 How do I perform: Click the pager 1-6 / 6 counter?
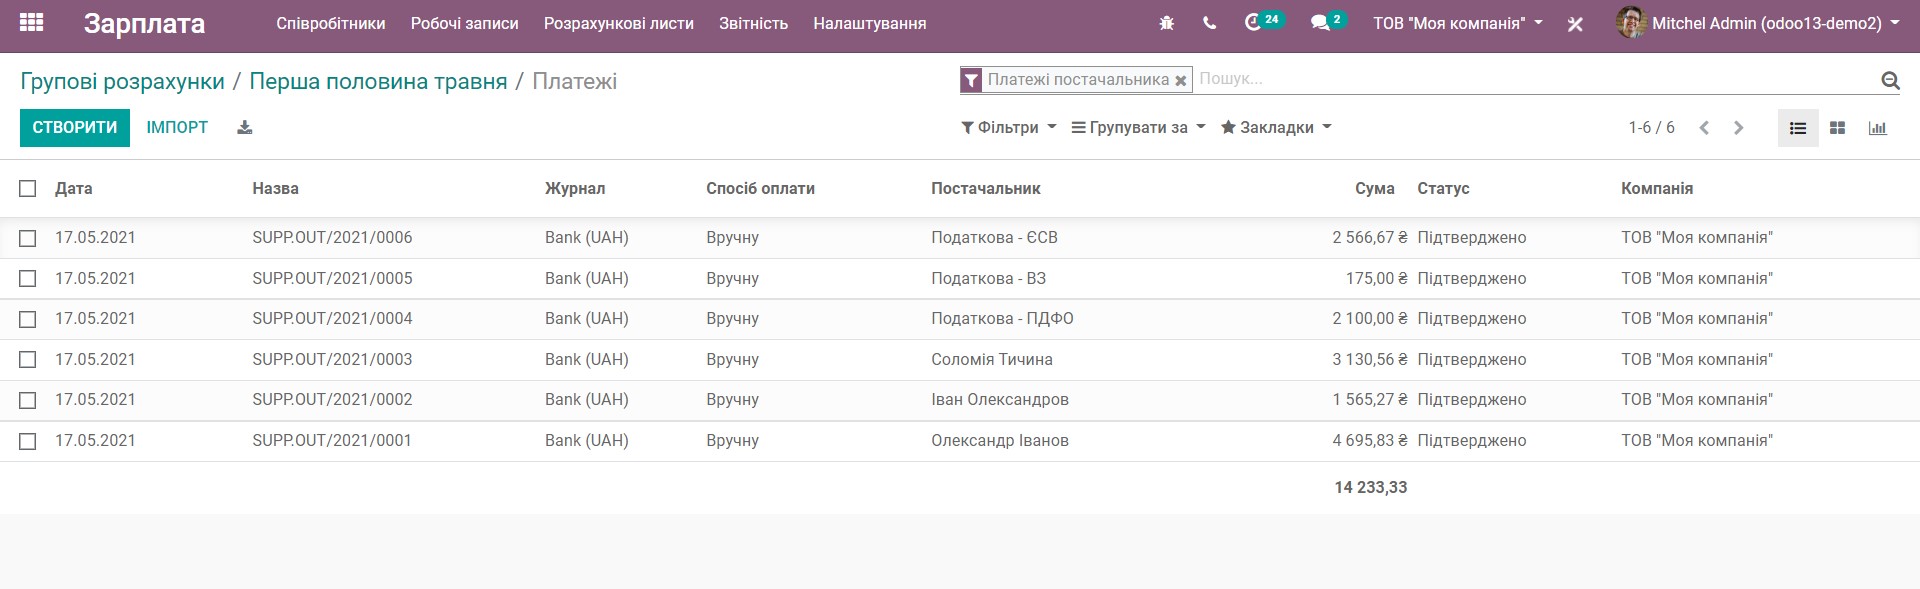point(1651,128)
